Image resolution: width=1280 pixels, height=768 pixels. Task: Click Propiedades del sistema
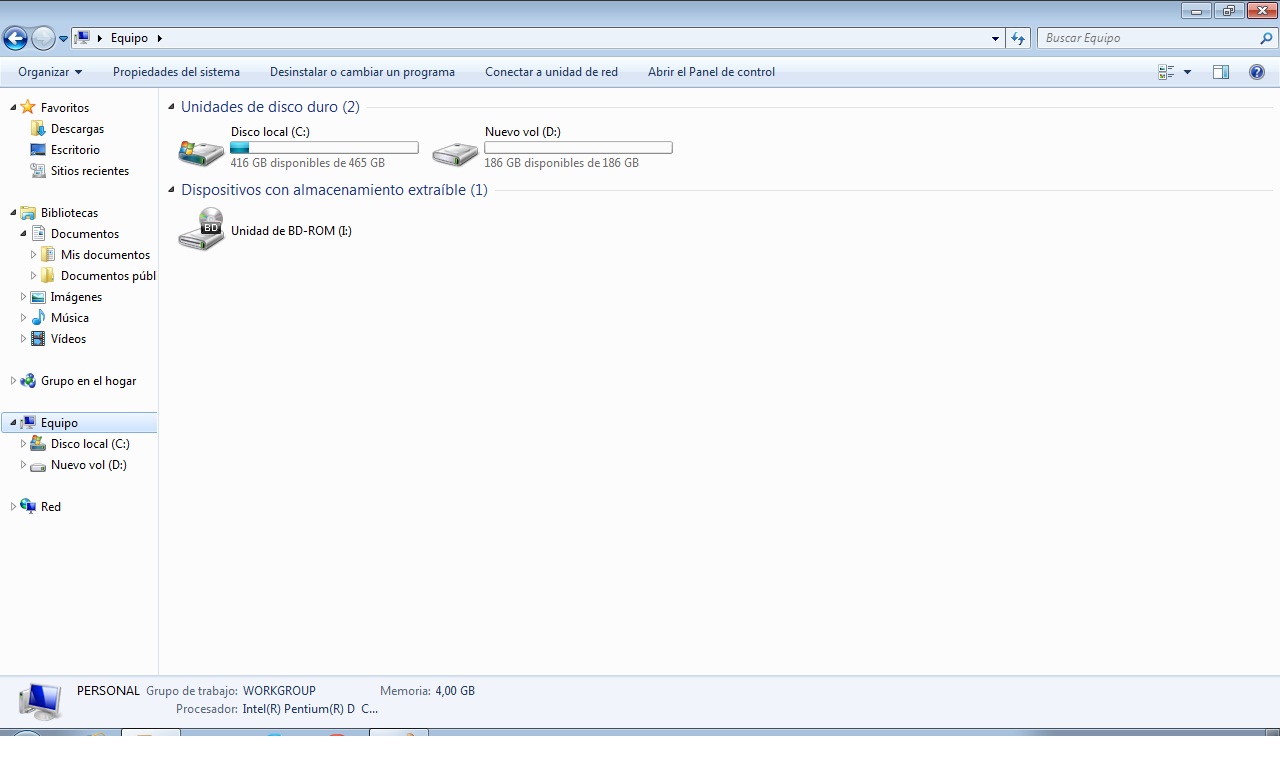pyautogui.click(x=176, y=72)
